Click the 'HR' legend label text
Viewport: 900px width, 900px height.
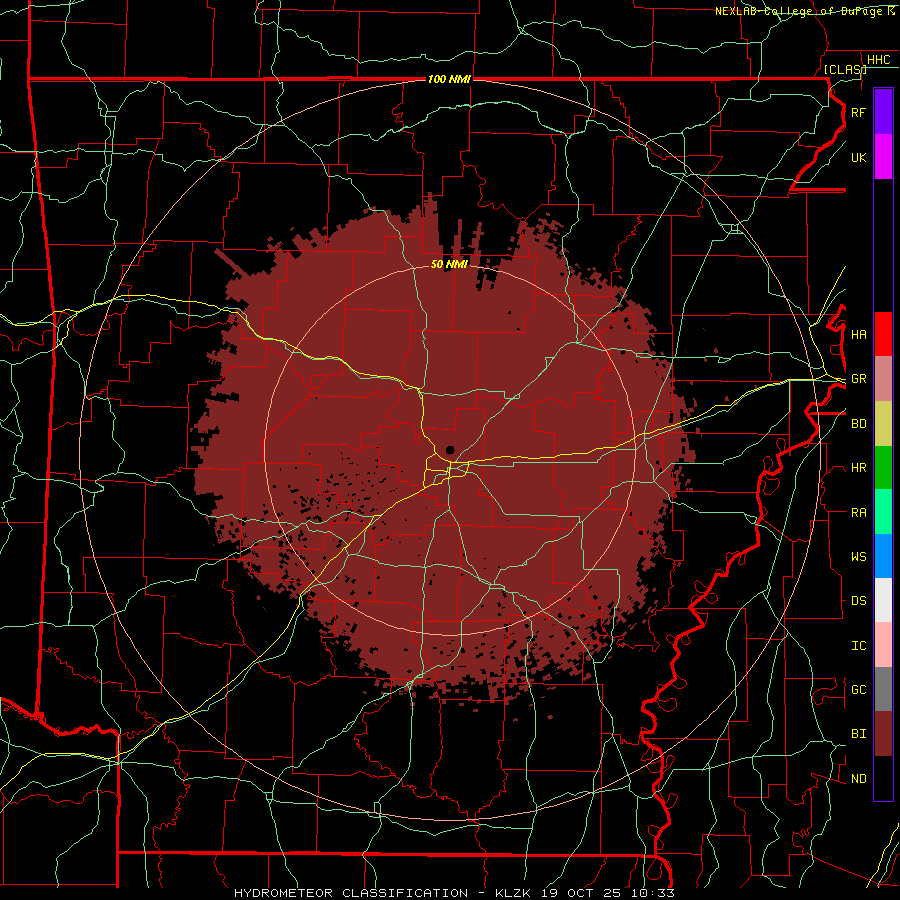(858, 468)
